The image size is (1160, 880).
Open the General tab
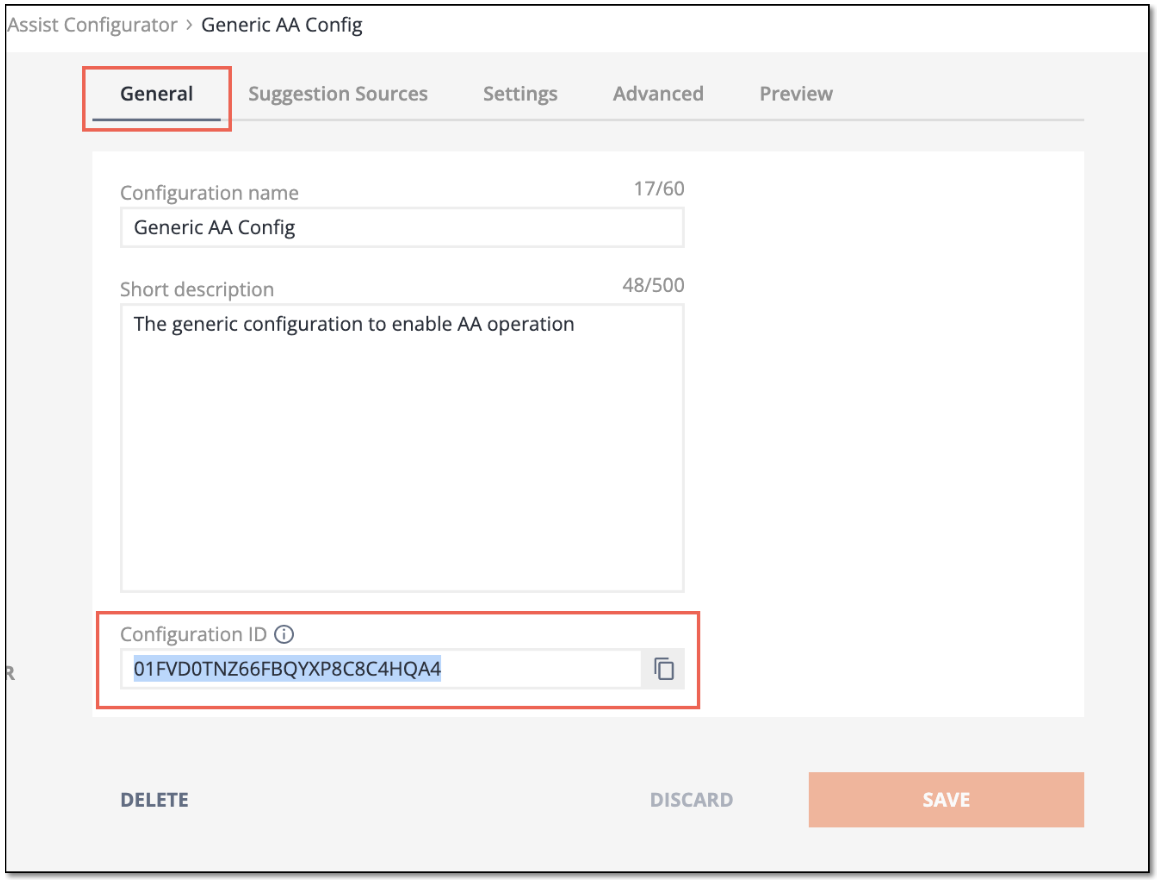click(157, 94)
